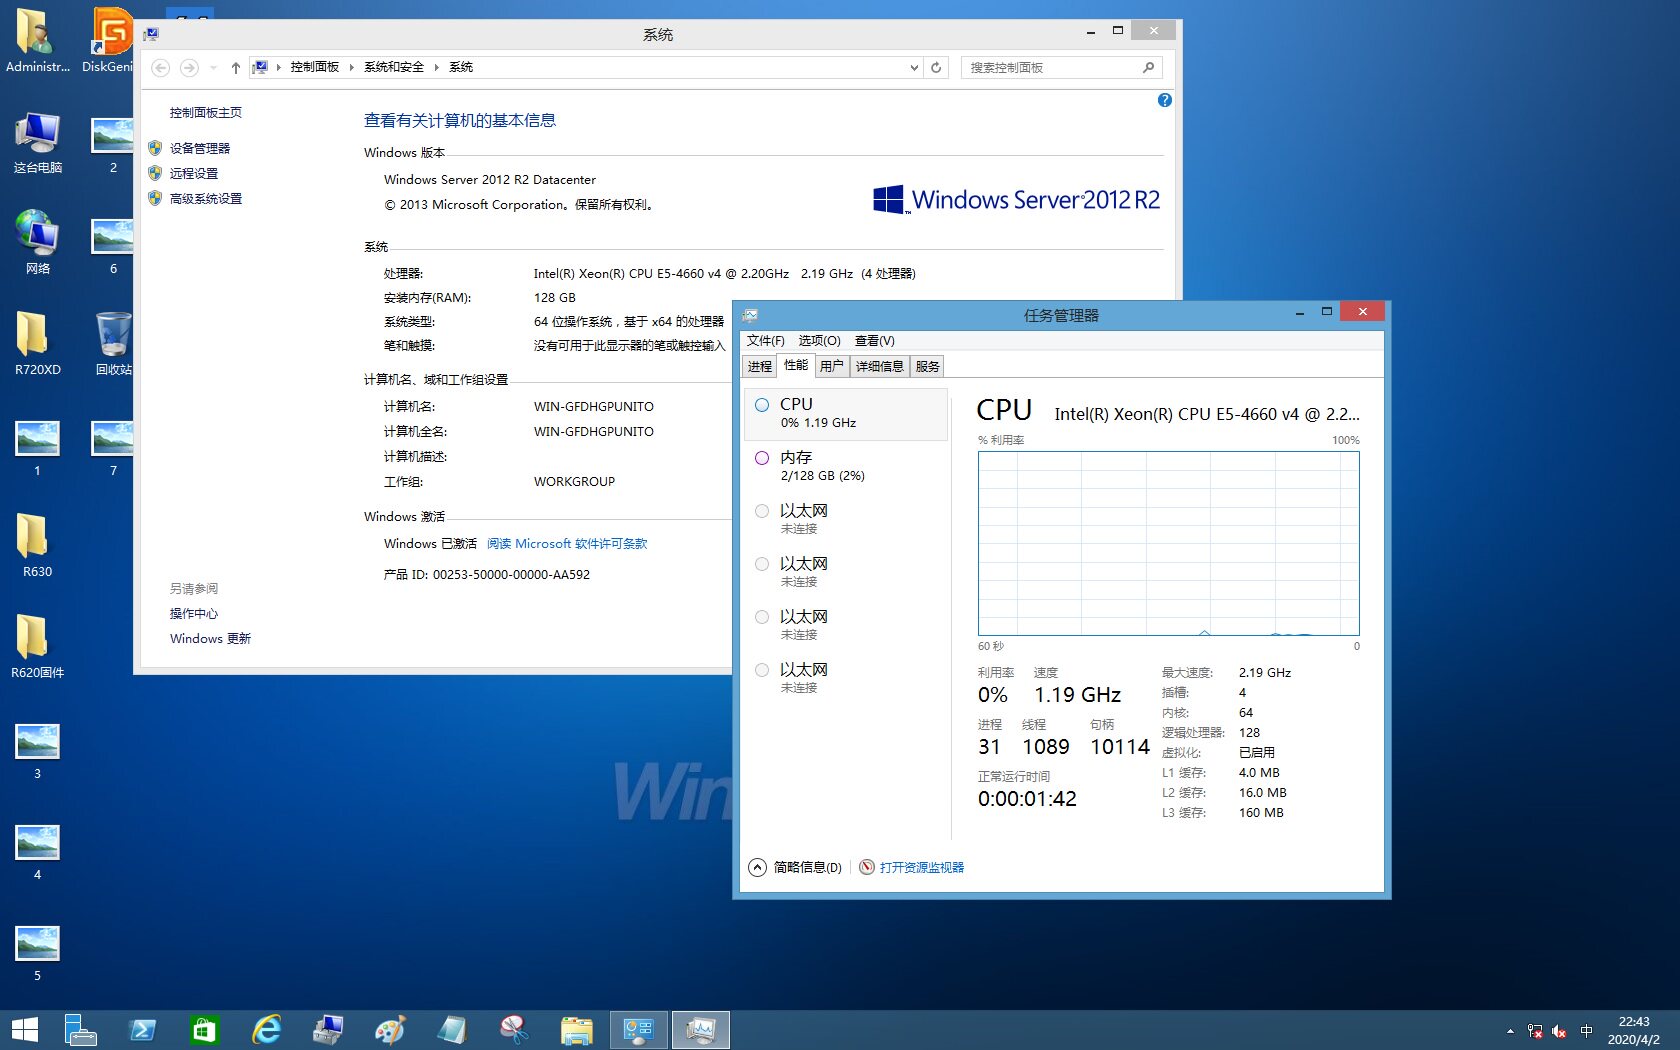1680x1050 pixels.
Task: Select the R620固件 folder on desktop
Action: 38,646
